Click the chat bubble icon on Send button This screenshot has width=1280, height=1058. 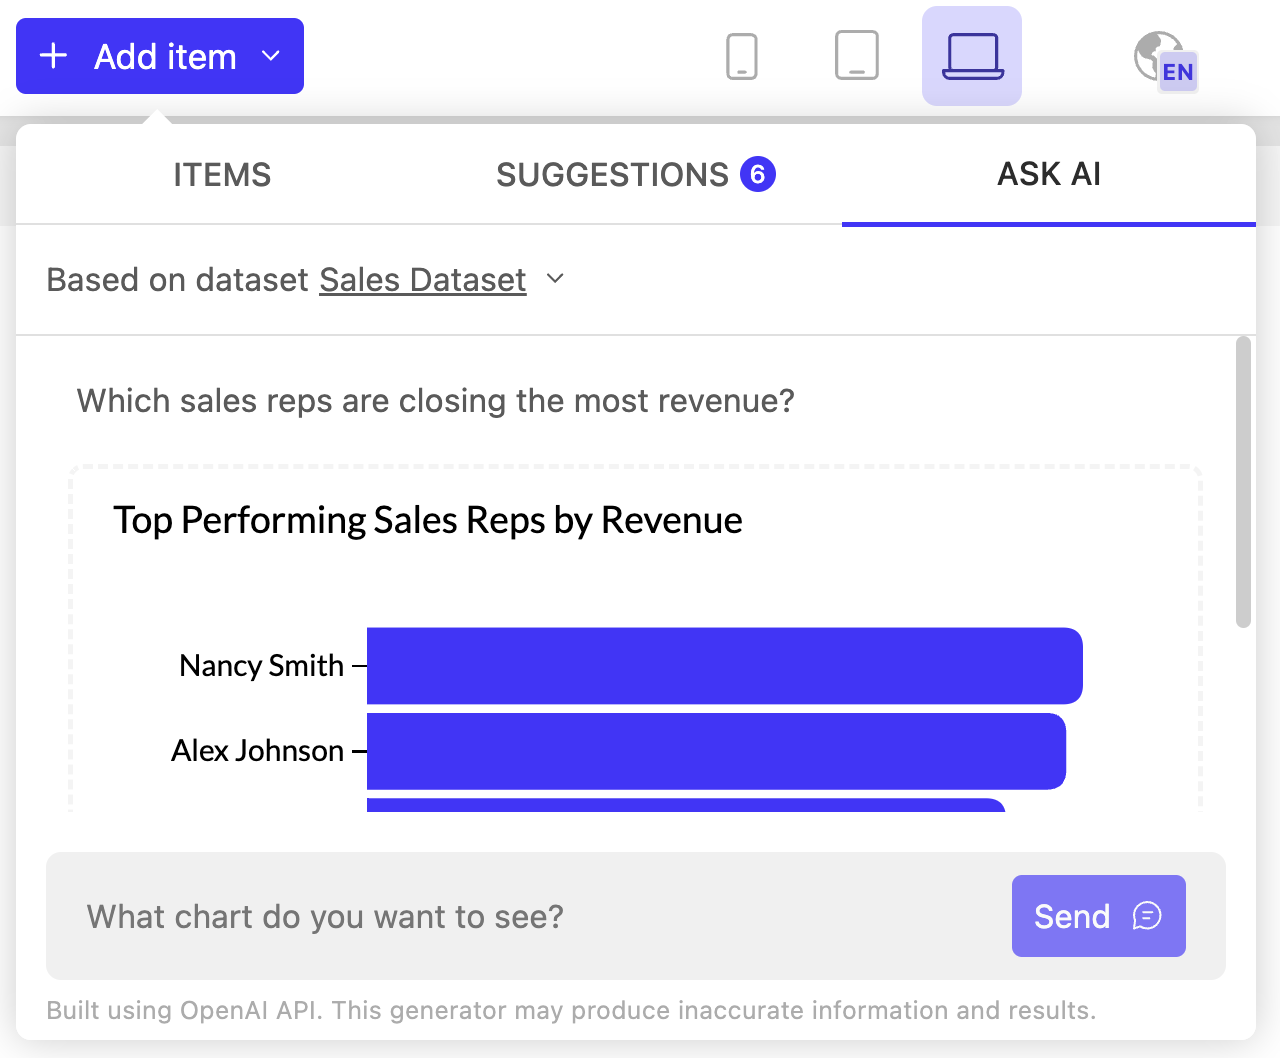[x=1147, y=915]
